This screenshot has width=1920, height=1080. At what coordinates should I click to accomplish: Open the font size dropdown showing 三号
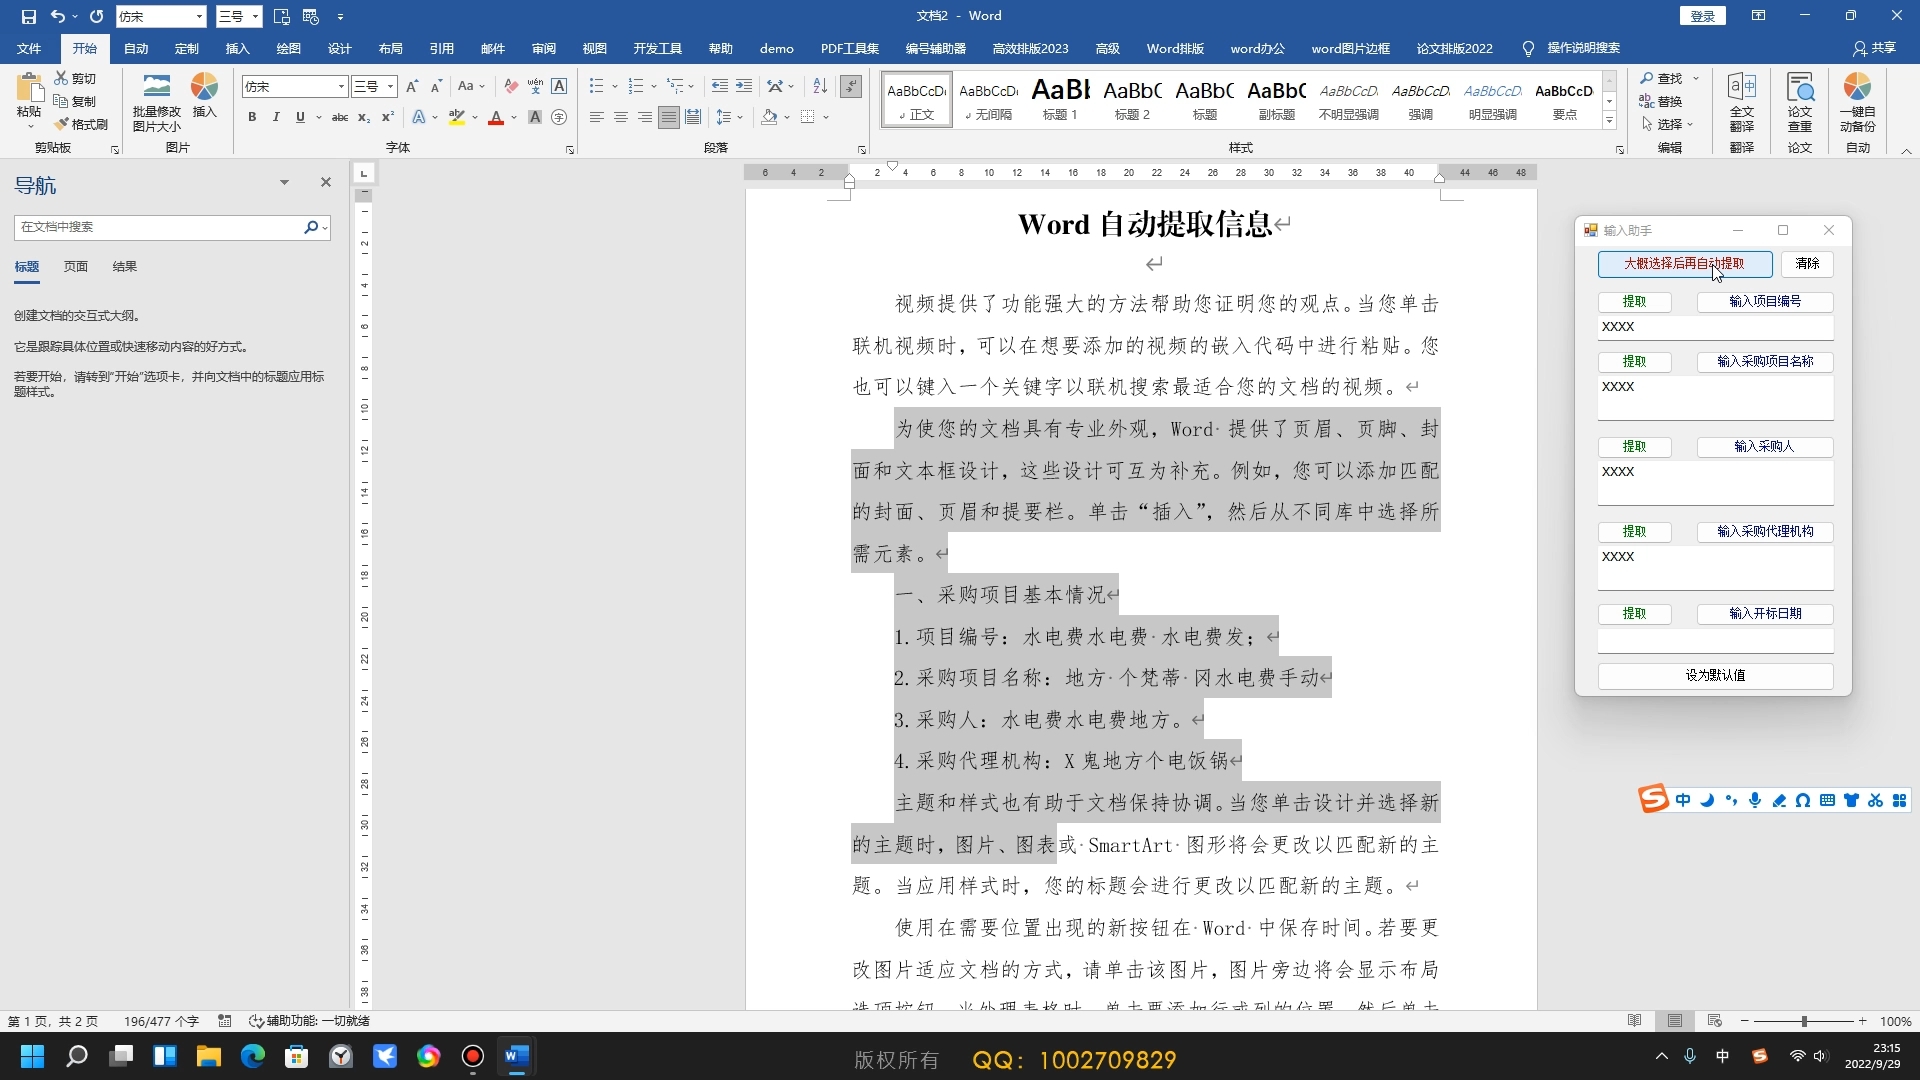click(x=391, y=87)
